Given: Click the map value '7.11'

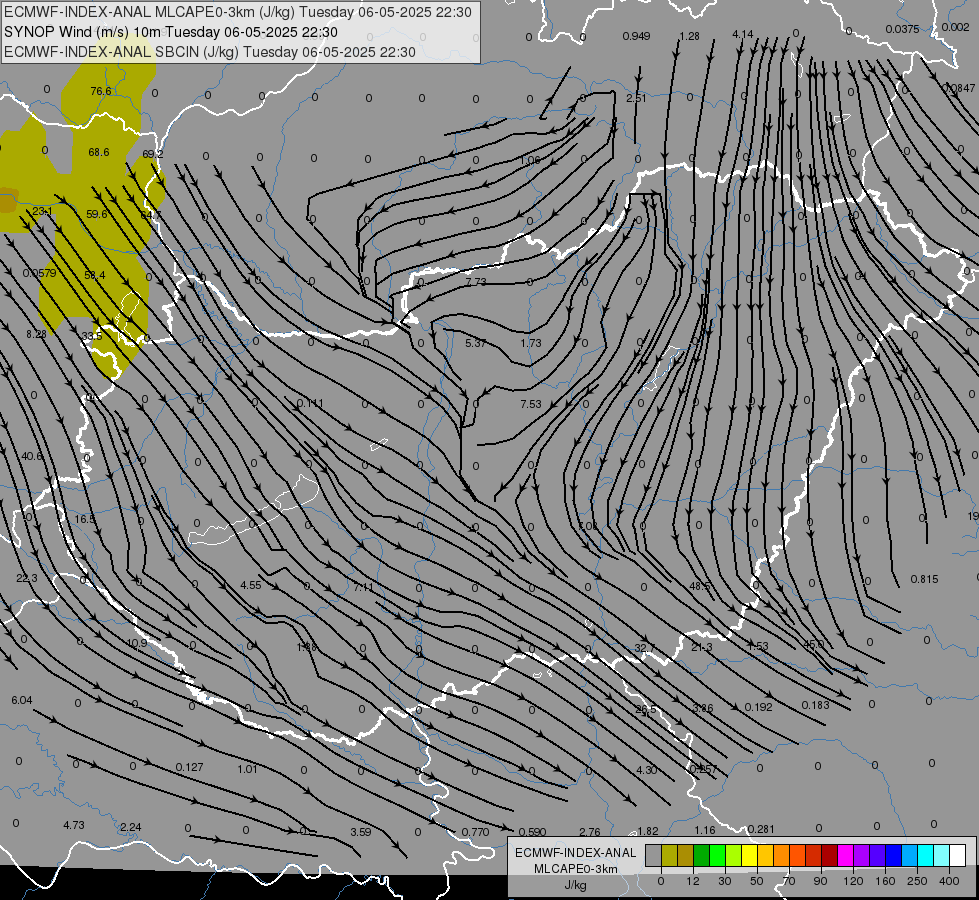Looking at the screenshot, I should coord(363,588).
